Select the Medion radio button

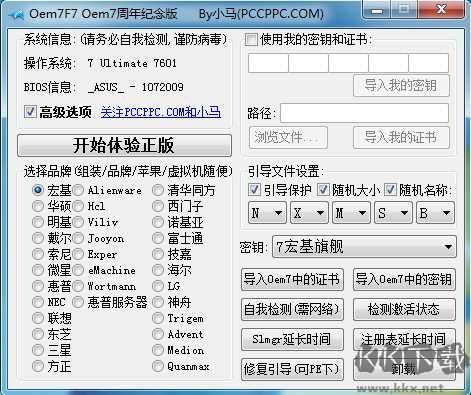click(x=158, y=350)
